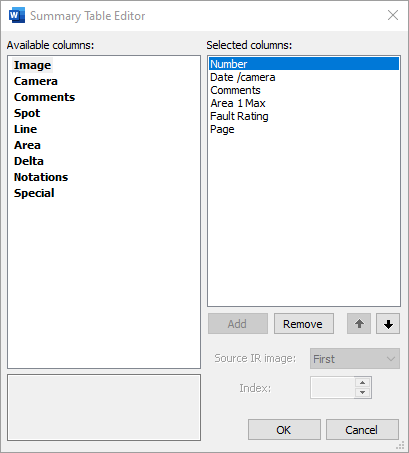
Task: Click the Add button
Action: click(238, 324)
